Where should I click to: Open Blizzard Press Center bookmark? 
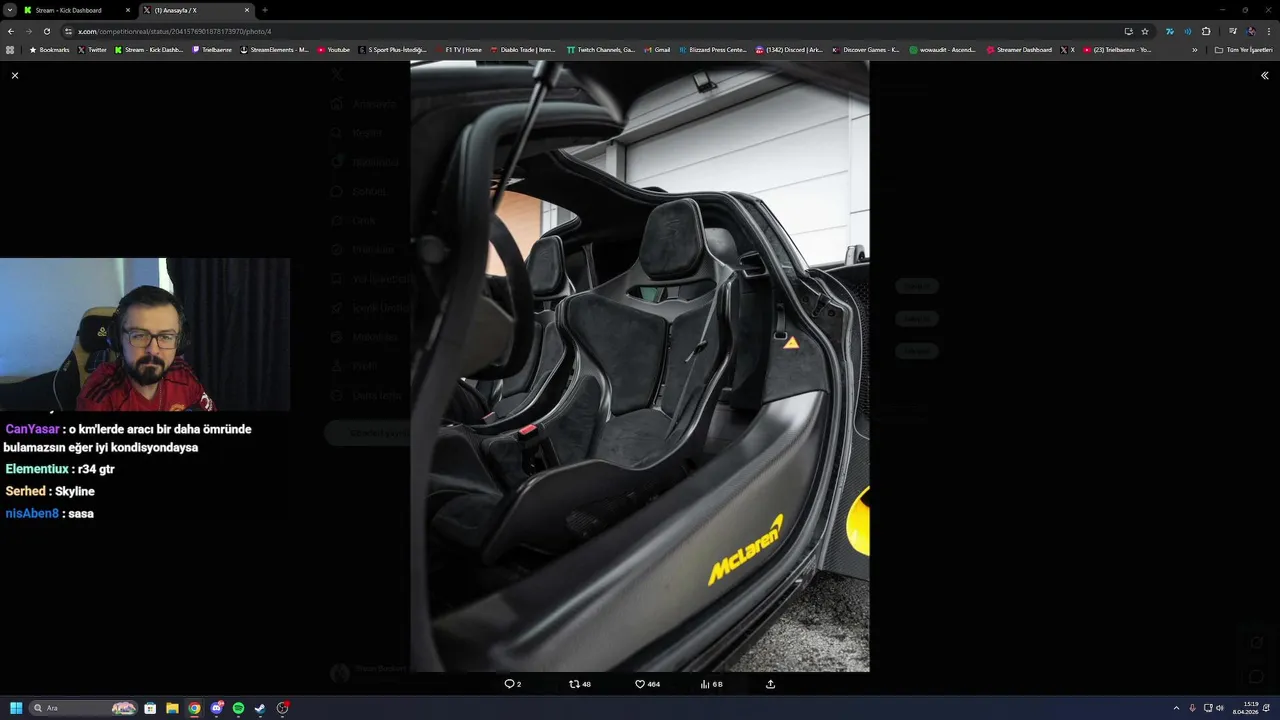tap(713, 49)
